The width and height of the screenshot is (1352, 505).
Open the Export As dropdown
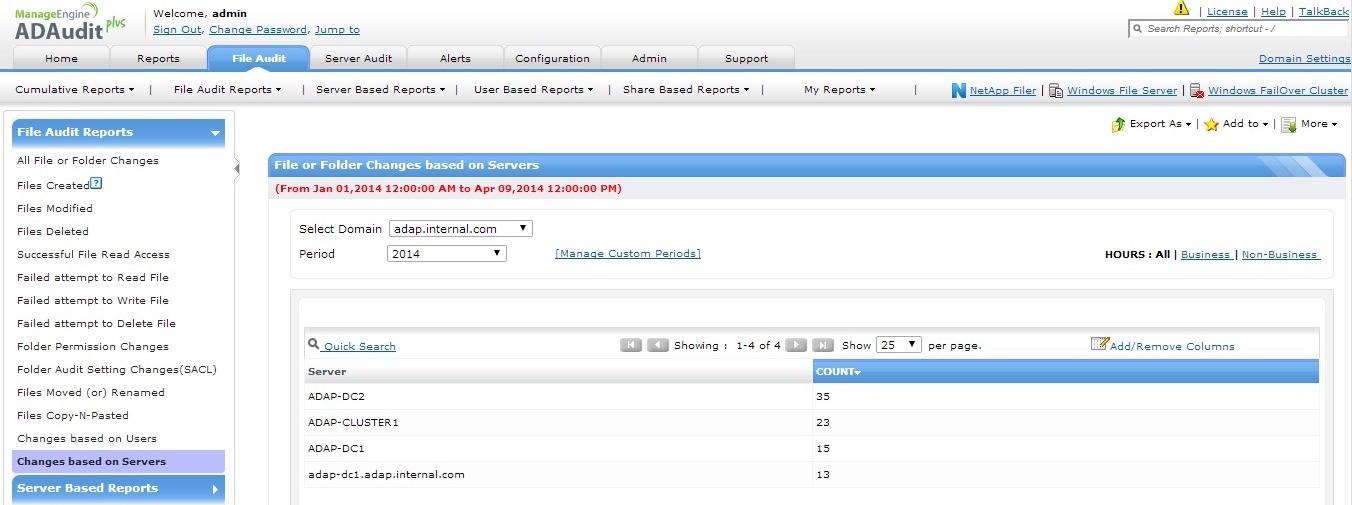(1160, 124)
